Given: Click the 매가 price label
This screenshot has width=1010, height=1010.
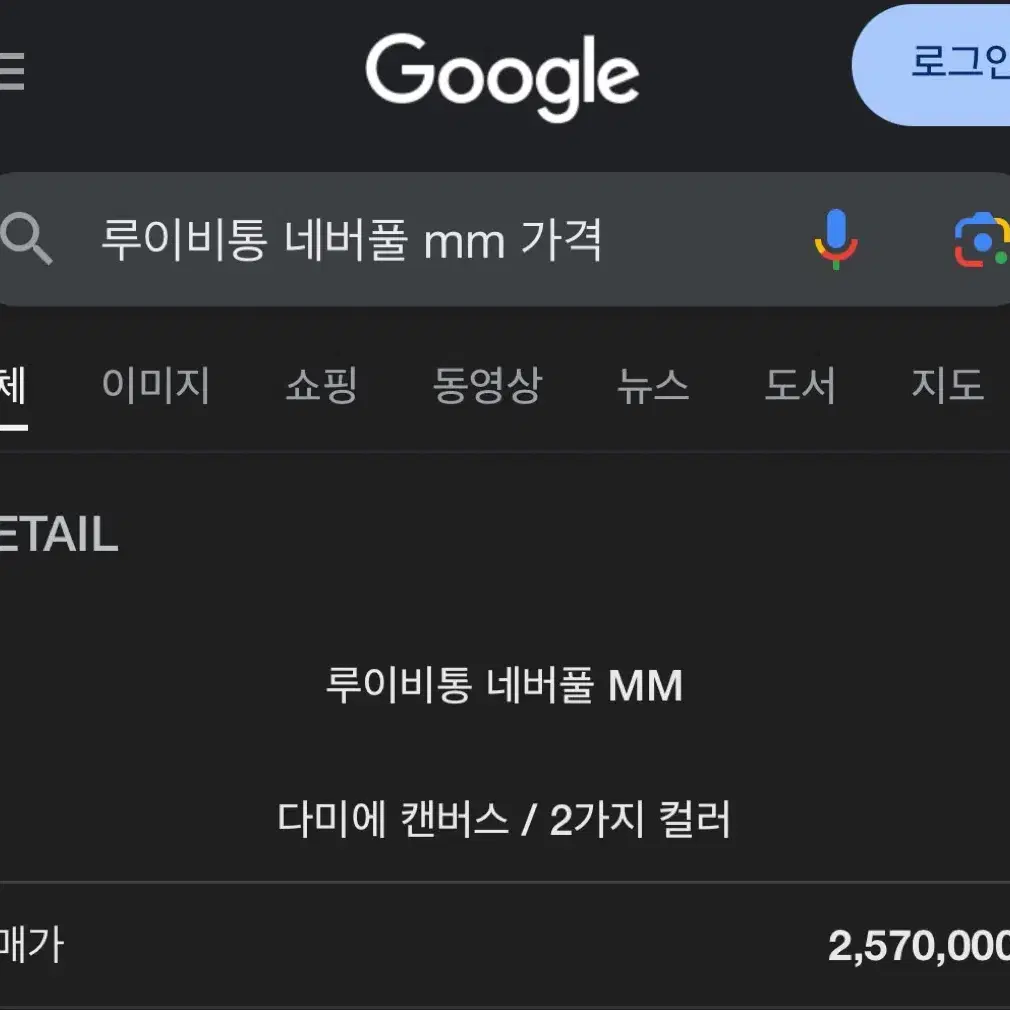Looking at the screenshot, I should [x=32, y=945].
